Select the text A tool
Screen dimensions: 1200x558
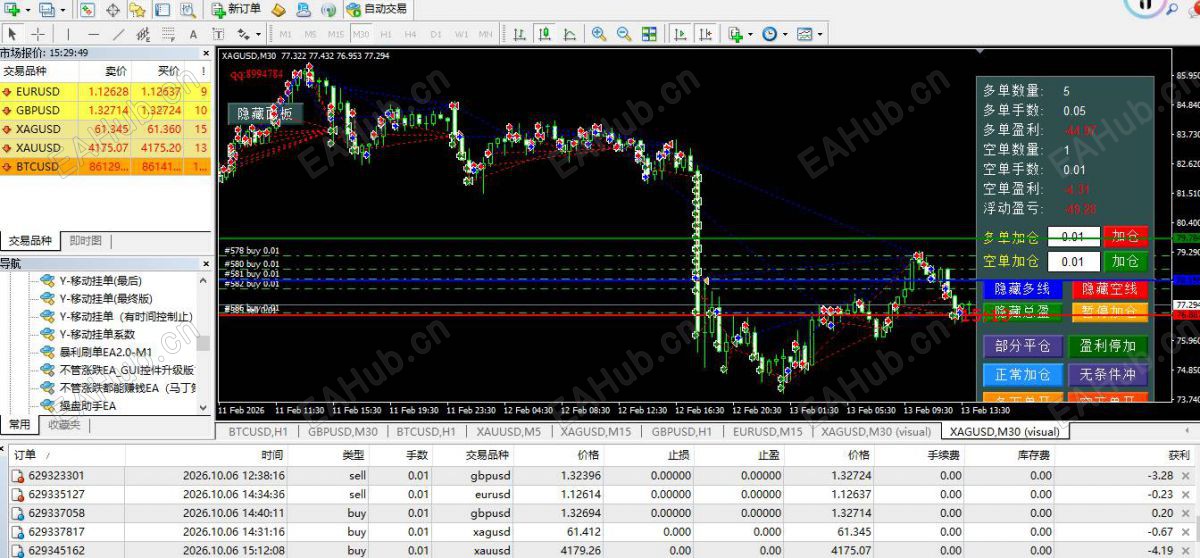click(x=194, y=34)
